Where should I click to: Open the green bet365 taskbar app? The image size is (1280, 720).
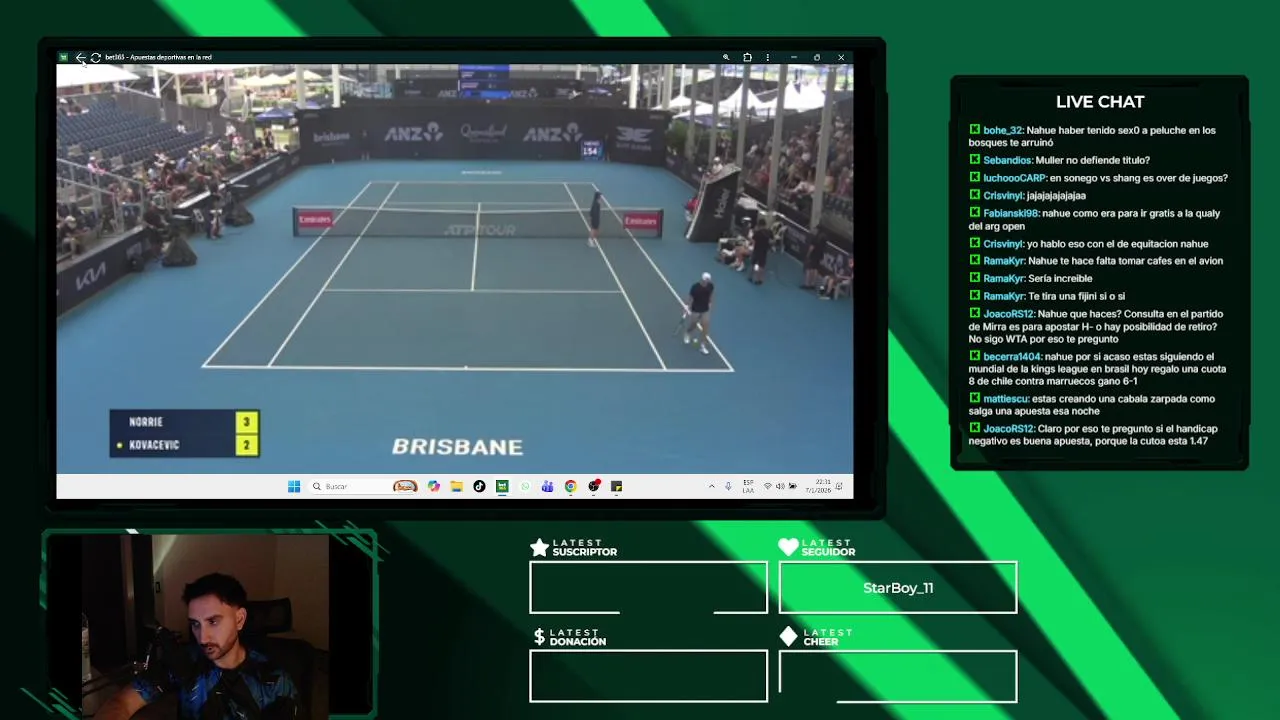[x=502, y=486]
